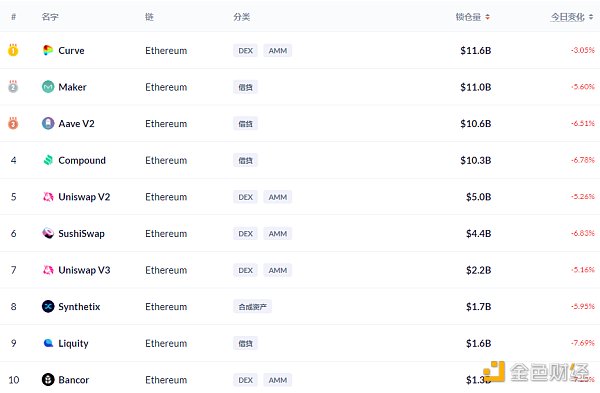Select the AMM tag in SushiSwap row

pos(278,233)
